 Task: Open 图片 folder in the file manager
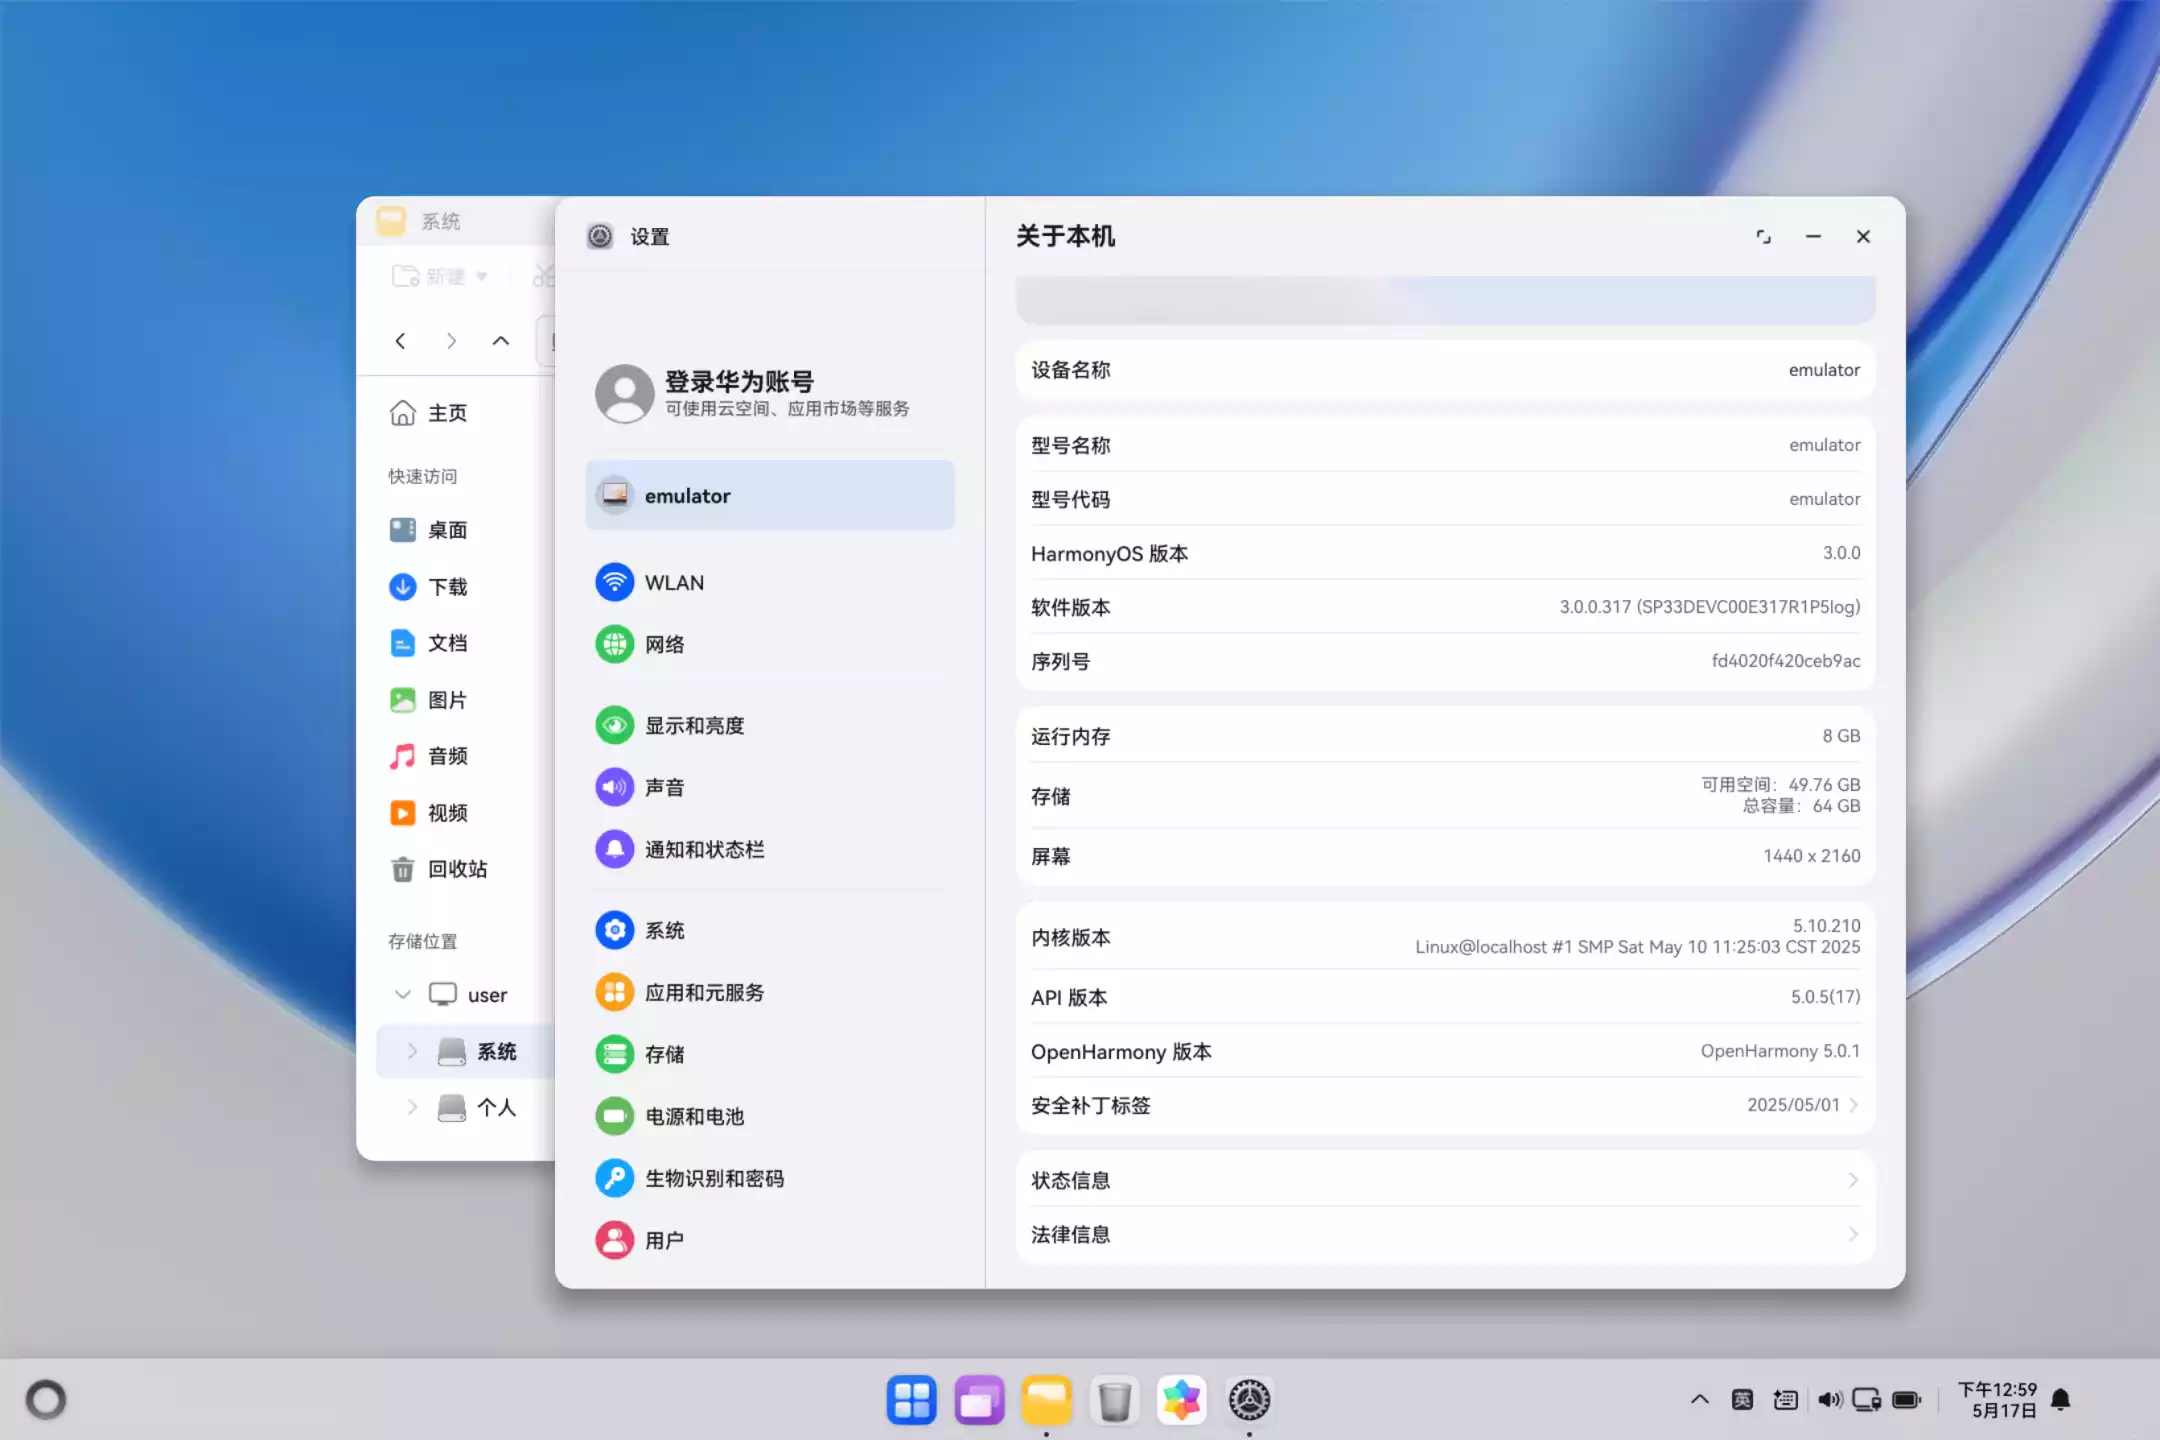click(428, 700)
